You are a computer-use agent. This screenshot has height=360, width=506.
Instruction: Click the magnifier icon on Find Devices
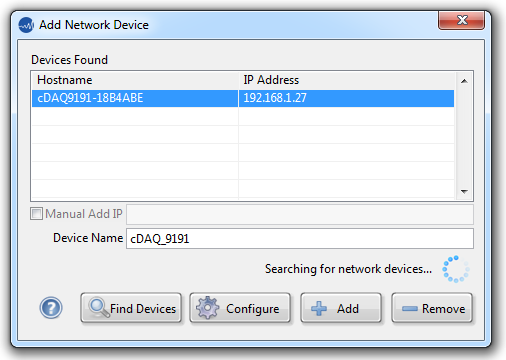[x=99, y=307]
